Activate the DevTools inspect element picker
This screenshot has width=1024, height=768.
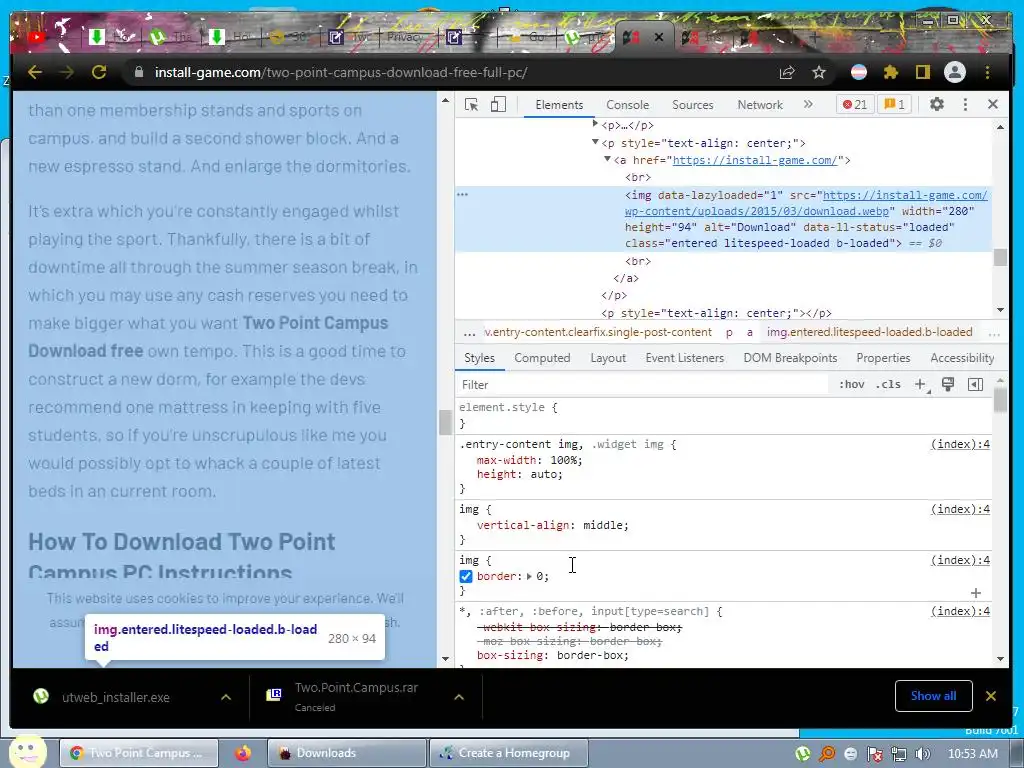[471, 104]
